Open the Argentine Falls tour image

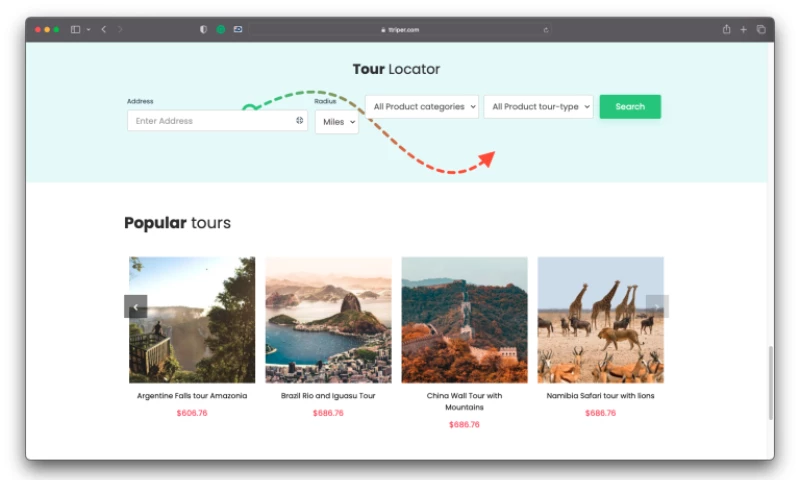pyautogui.click(x=192, y=320)
